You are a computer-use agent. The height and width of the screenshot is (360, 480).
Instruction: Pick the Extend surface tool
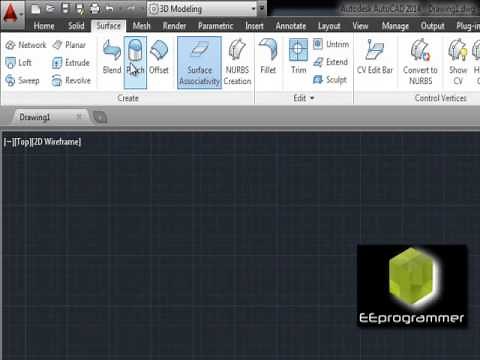coord(330,62)
